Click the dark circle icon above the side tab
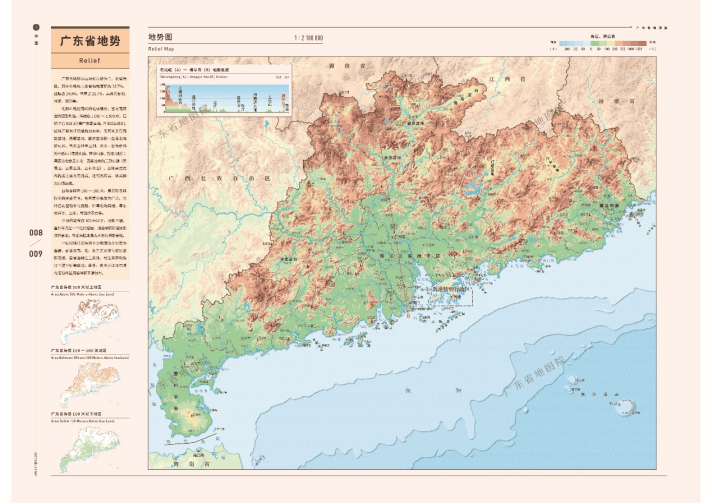Image resolution: width=712 pixels, height=504 pixels. point(36,28)
